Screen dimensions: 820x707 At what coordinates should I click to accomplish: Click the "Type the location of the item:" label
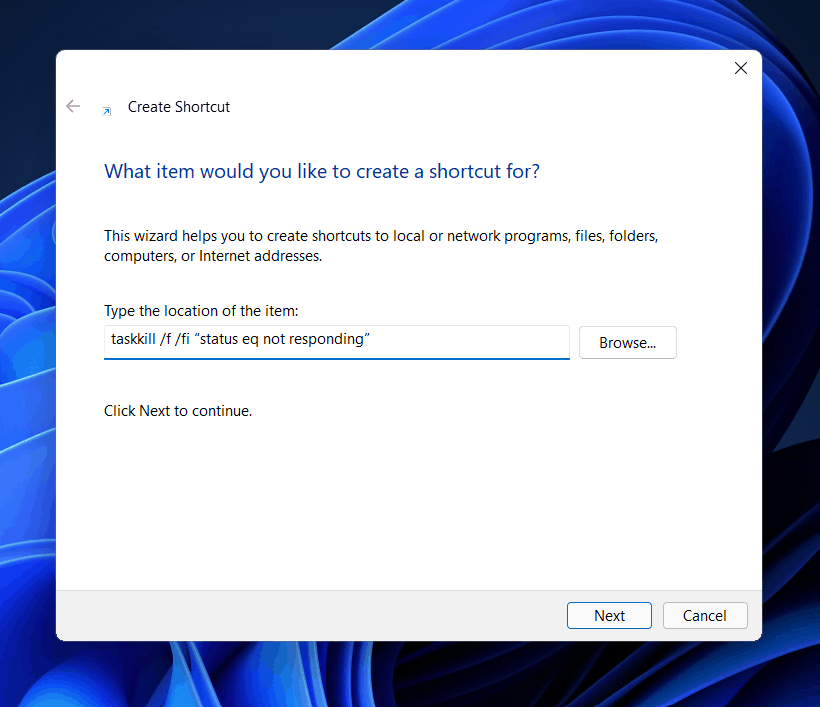(x=201, y=312)
